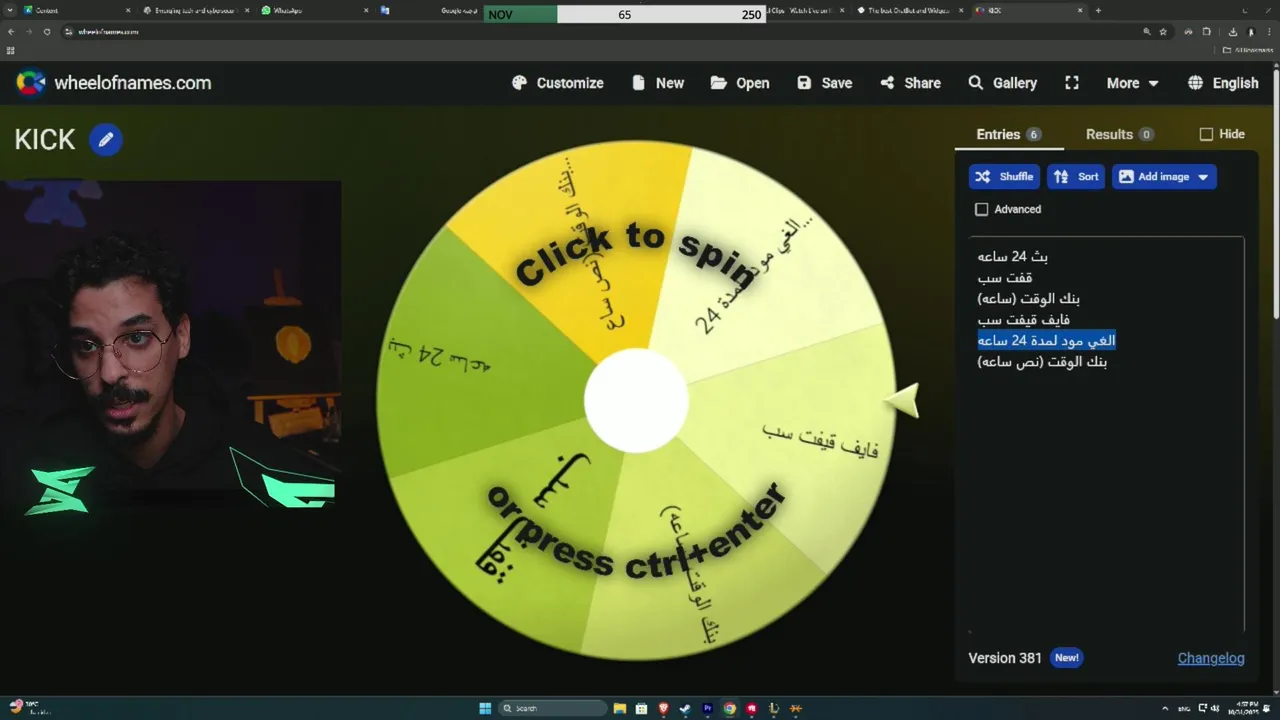This screenshot has width=1280, height=720.
Task: Open the Gallery search
Action: (x=1002, y=83)
